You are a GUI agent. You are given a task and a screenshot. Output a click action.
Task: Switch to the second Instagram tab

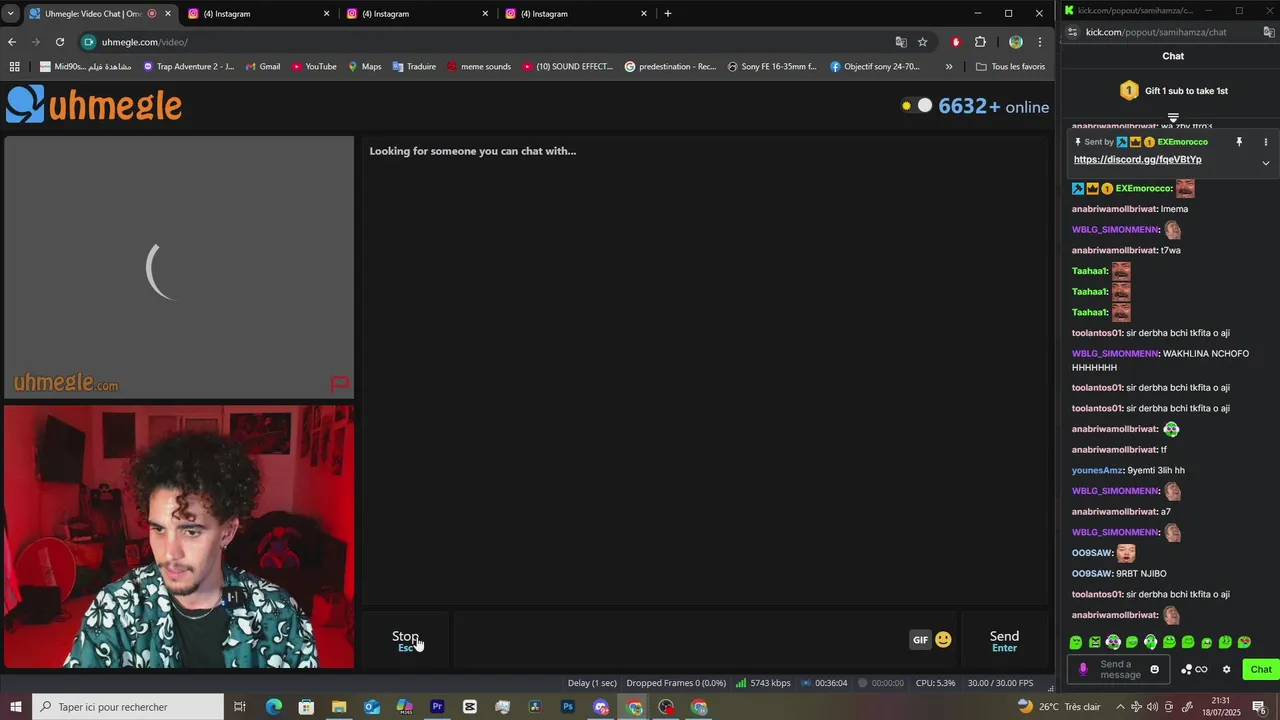pos(416,14)
